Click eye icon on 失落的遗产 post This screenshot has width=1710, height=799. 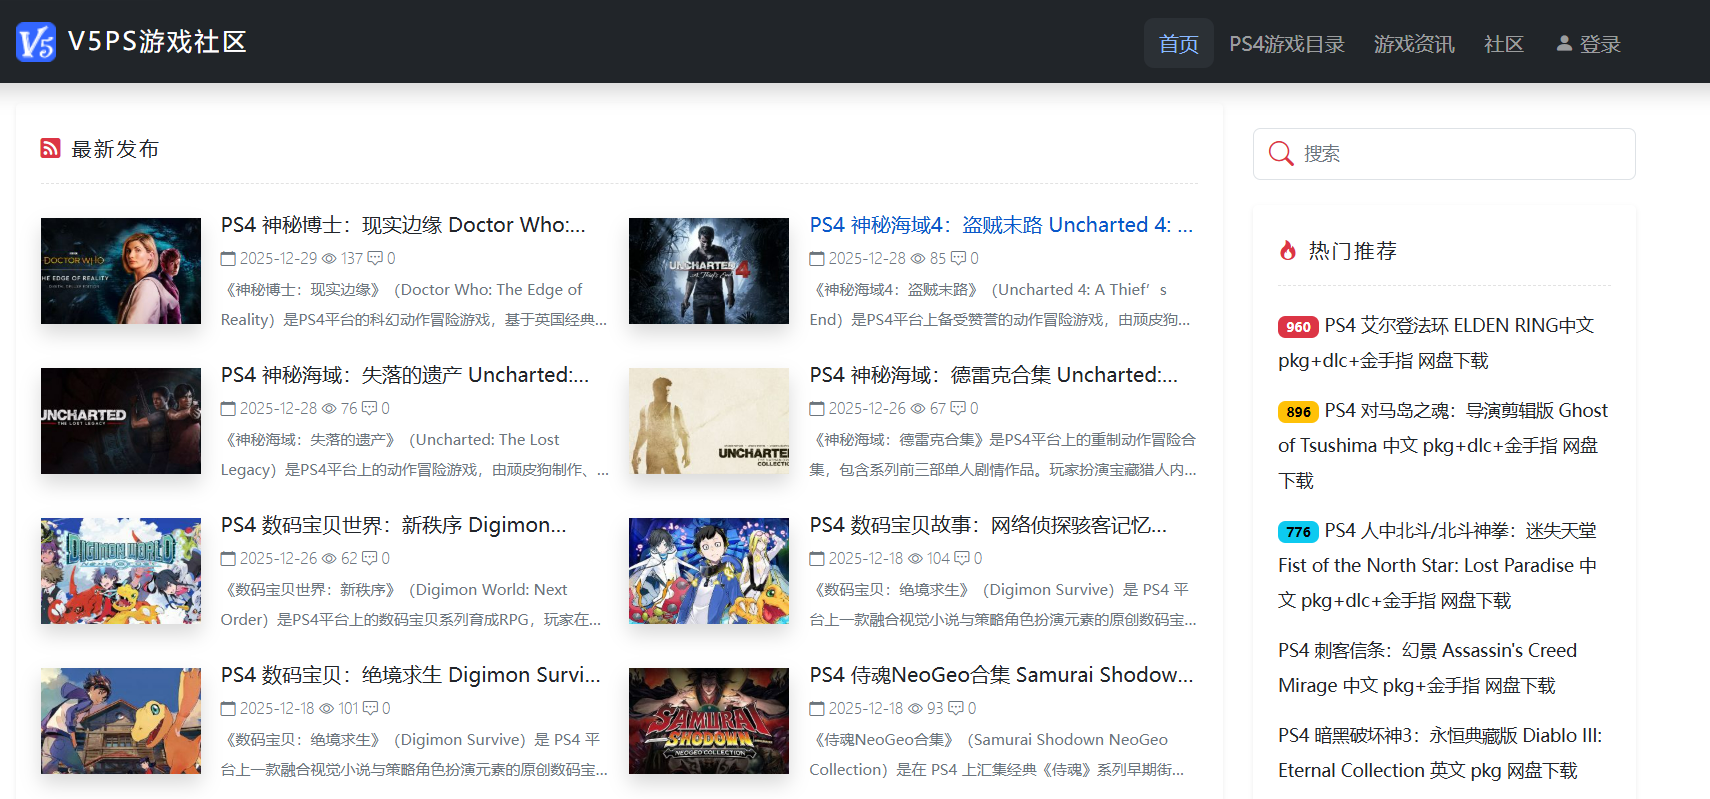coord(329,408)
